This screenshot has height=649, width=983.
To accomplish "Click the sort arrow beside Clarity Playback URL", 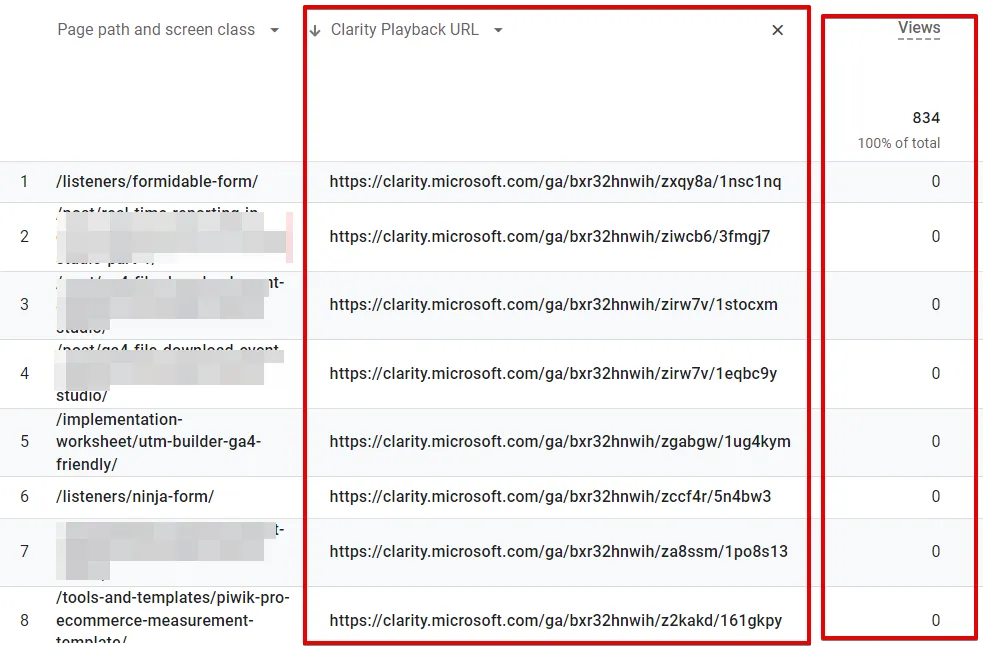I will (x=315, y=31).
